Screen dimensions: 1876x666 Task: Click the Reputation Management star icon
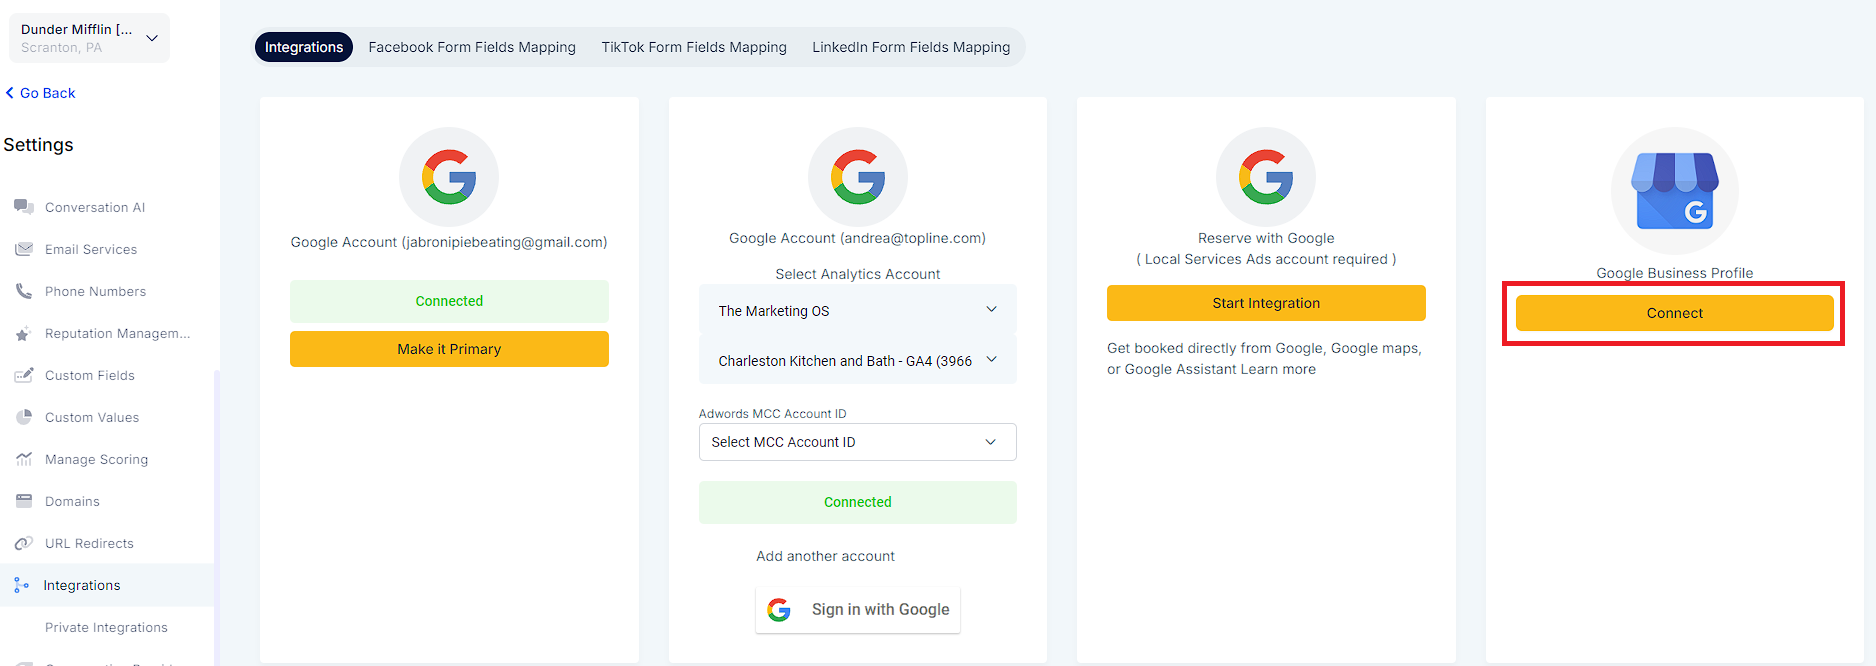(23, 334)
